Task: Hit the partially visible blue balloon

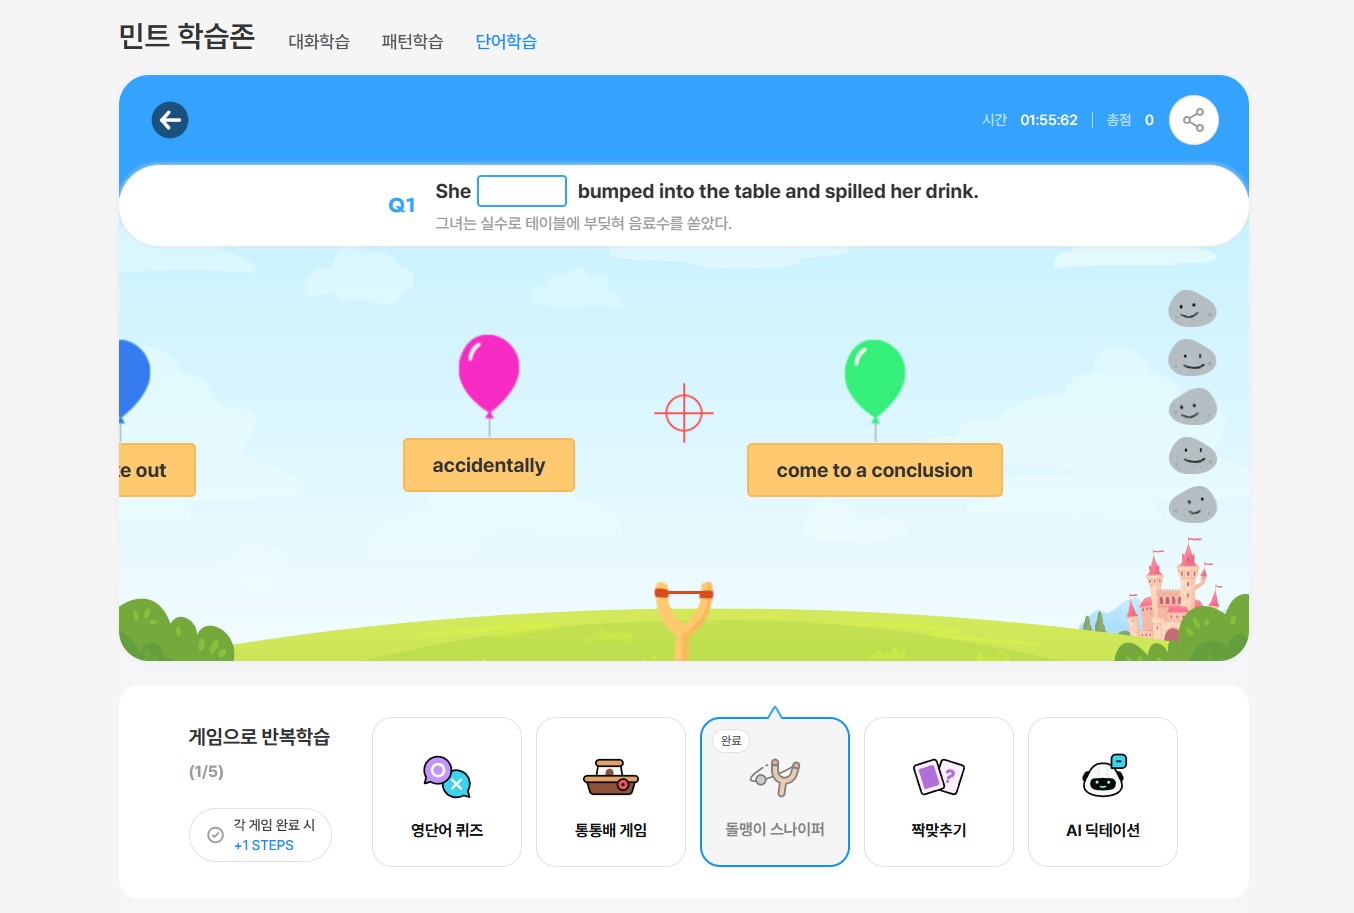Action: pyautogui.click(x=132, y=376)
